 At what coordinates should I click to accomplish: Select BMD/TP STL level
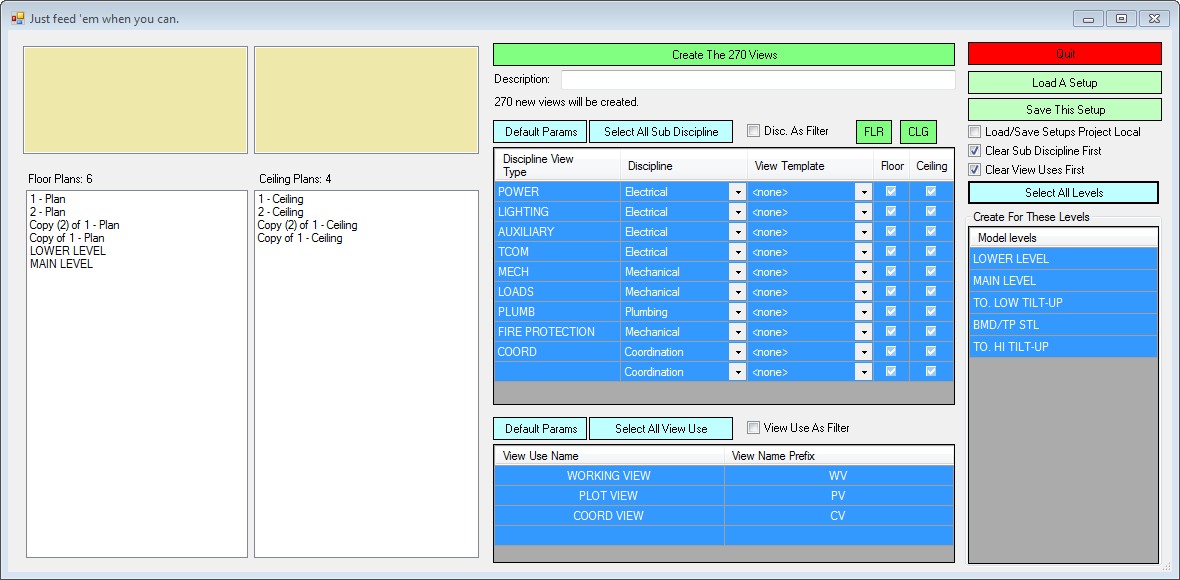1063,325
